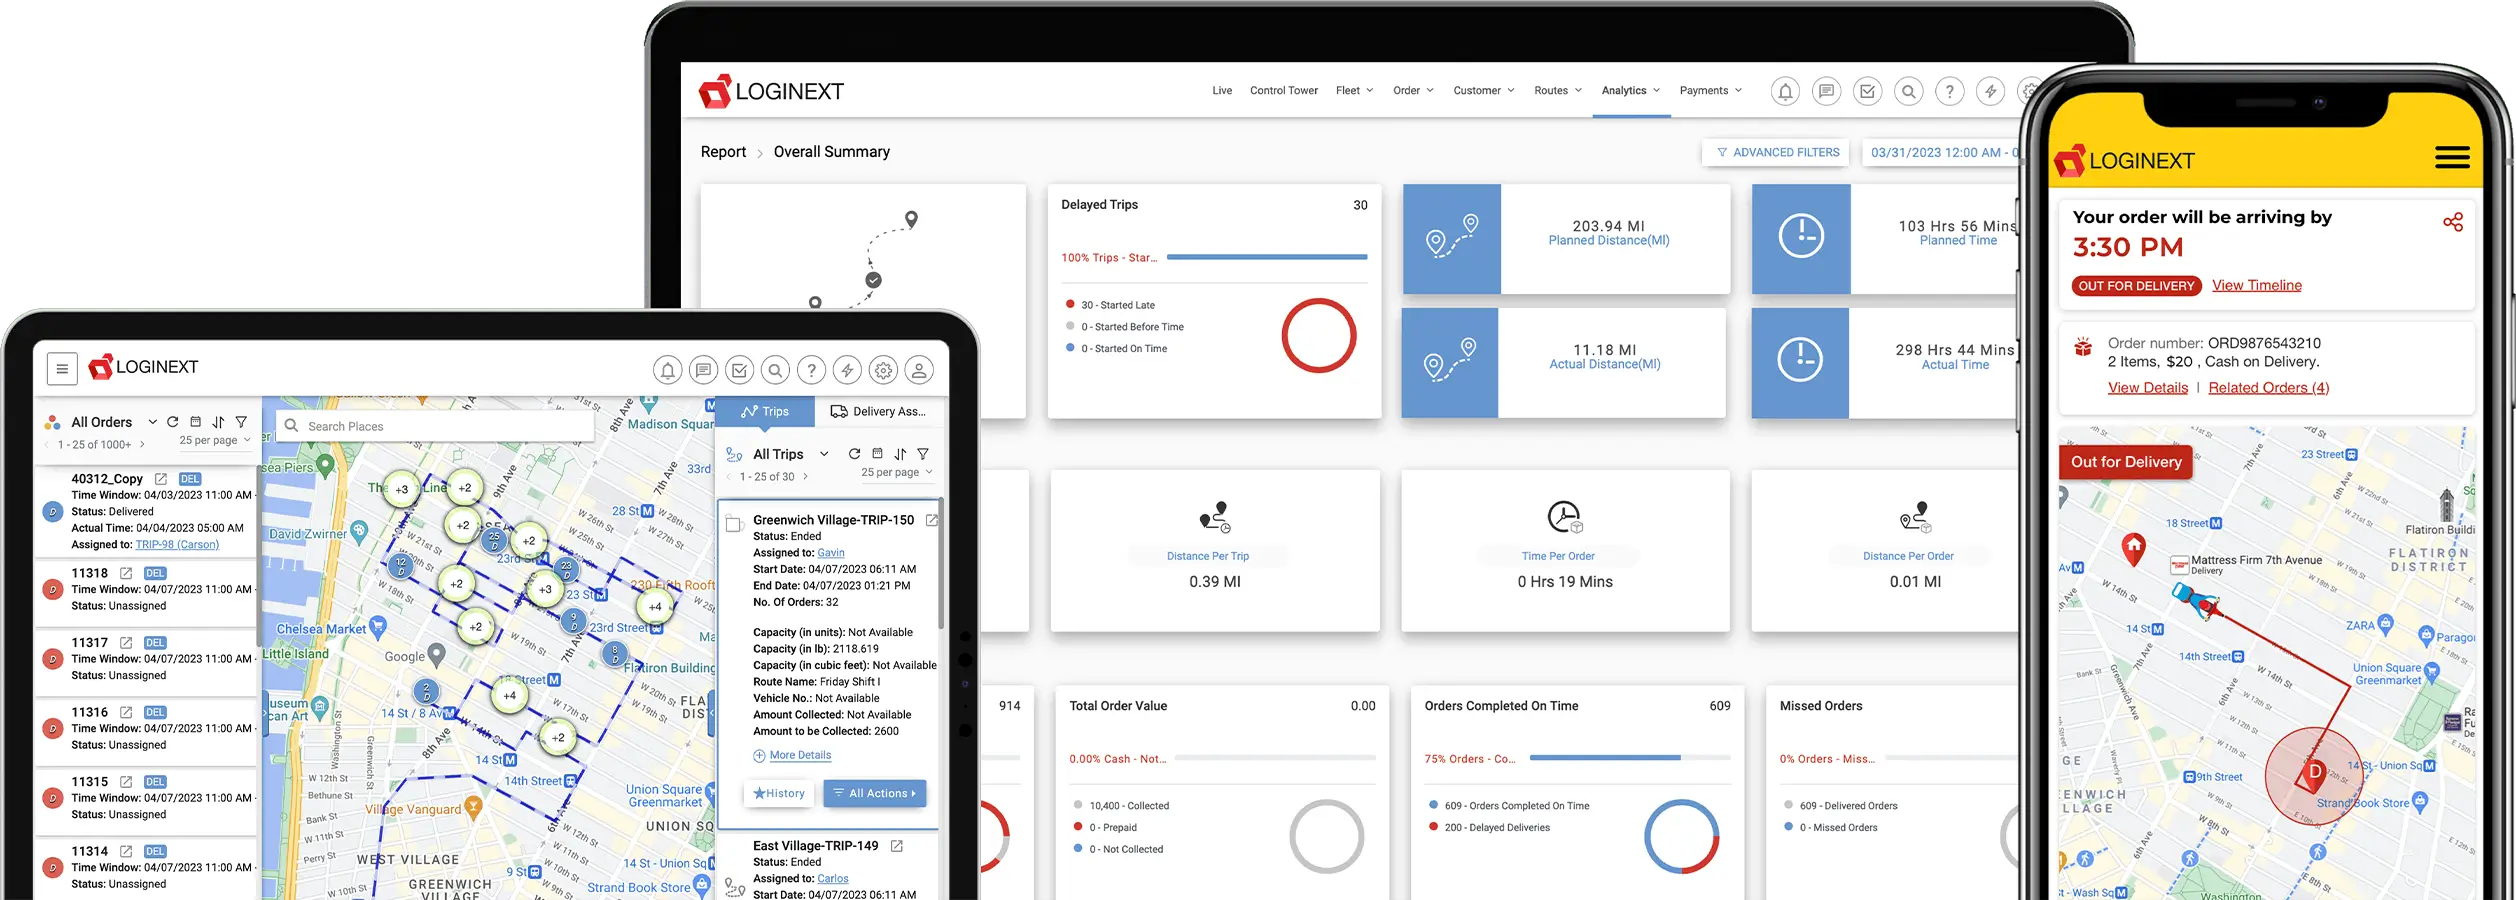Click View Timeline link on phone
This screenshot has width=2516, height=900.
(2257, 285)
